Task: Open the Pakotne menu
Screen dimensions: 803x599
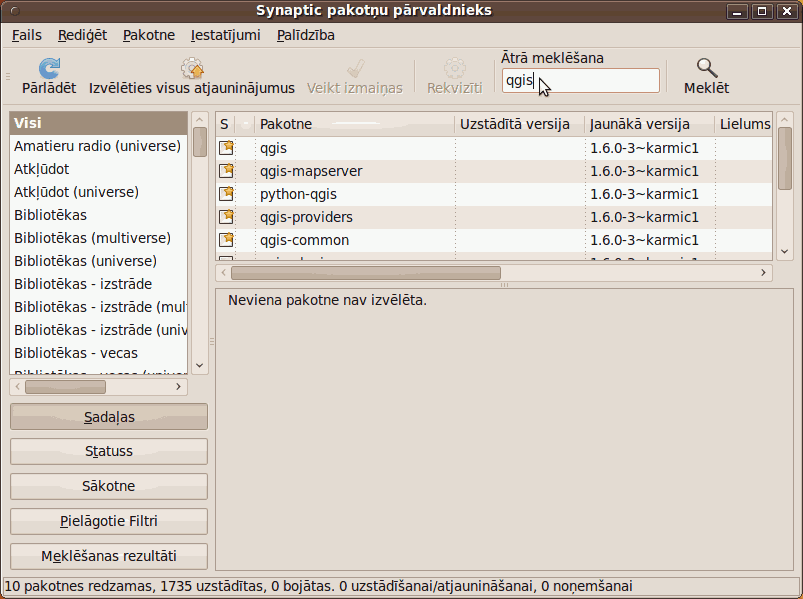Action: coord(149,35)
